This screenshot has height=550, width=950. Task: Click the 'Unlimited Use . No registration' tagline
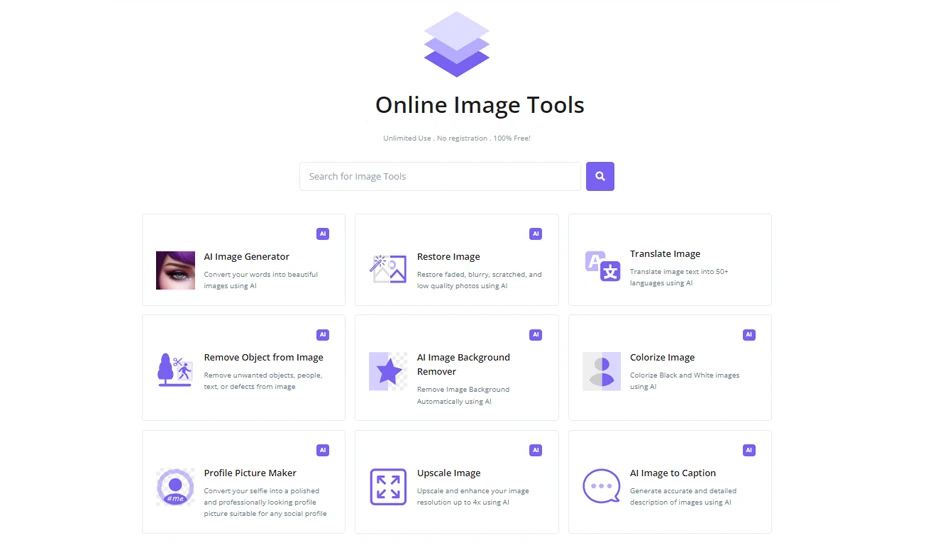coord(456,138)
